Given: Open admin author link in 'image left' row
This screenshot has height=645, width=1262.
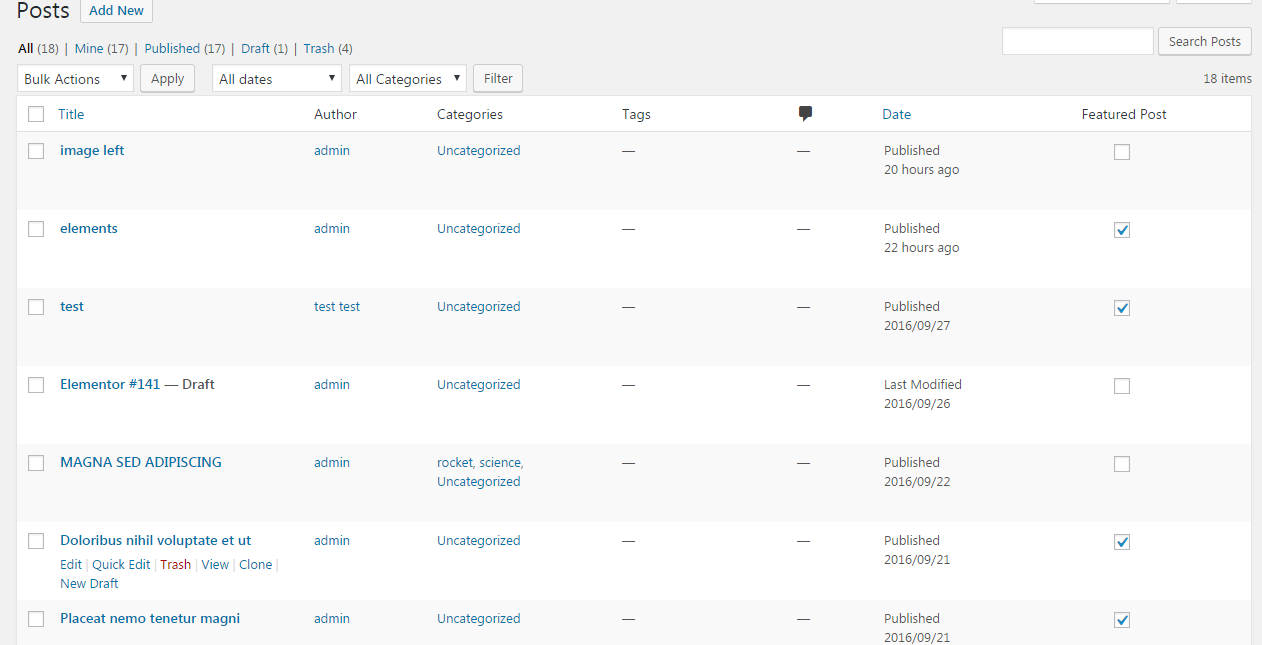Looking at the screenshot, I should tap(332, 150).
